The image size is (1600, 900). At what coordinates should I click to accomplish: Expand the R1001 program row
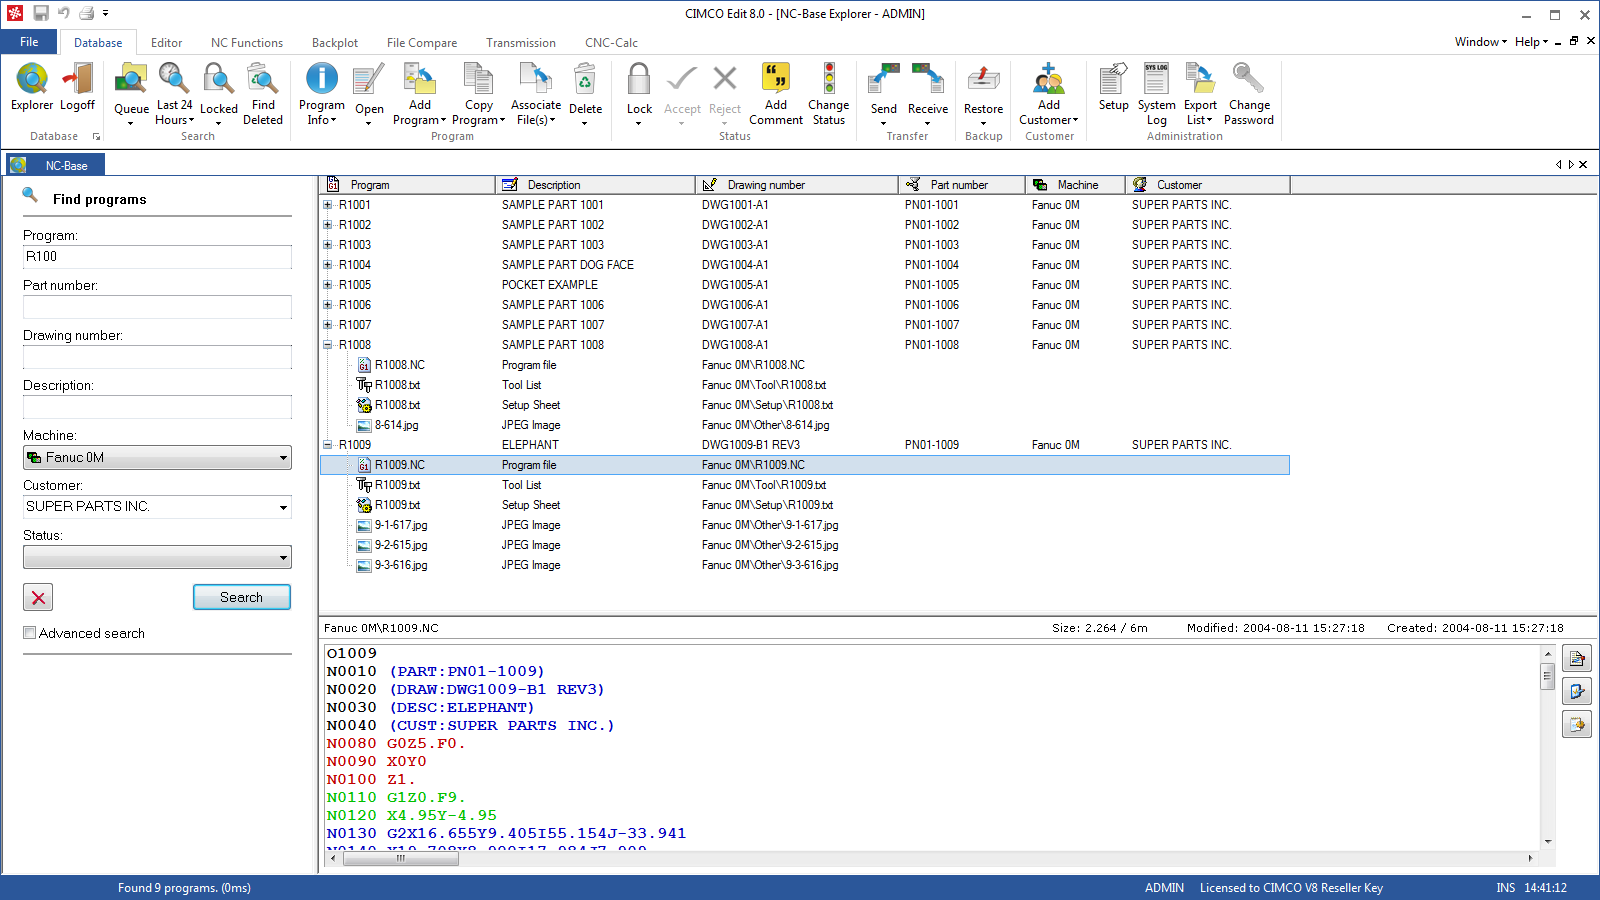(327, 205)
